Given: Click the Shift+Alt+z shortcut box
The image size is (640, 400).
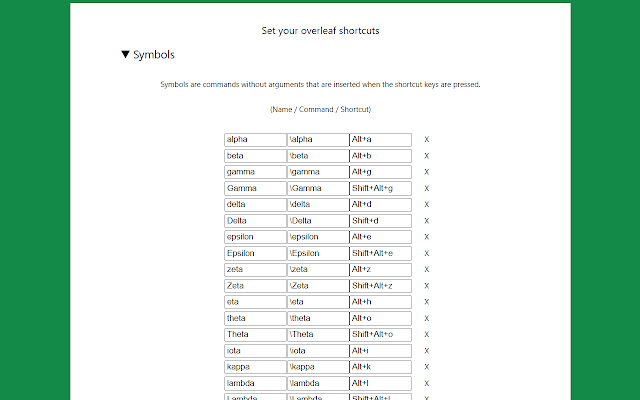Looking at the screenshot, I should (380, 286).
